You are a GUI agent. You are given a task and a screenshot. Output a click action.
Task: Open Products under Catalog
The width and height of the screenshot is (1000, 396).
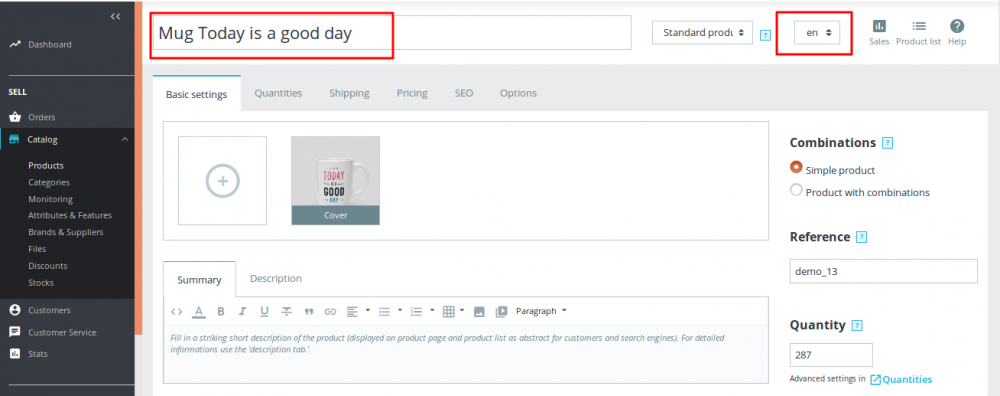[x=46, y=165]
